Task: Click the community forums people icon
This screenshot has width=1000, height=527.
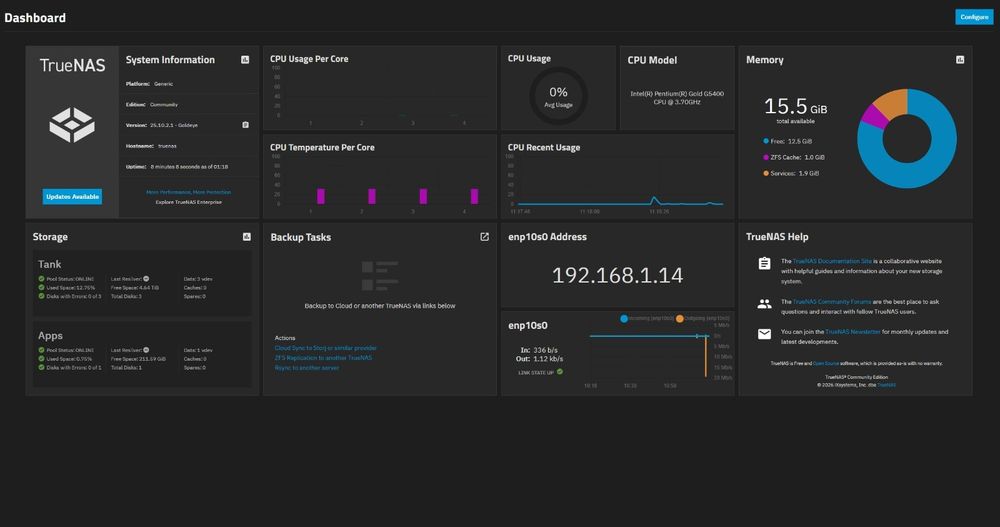Action: click(764, 304)
